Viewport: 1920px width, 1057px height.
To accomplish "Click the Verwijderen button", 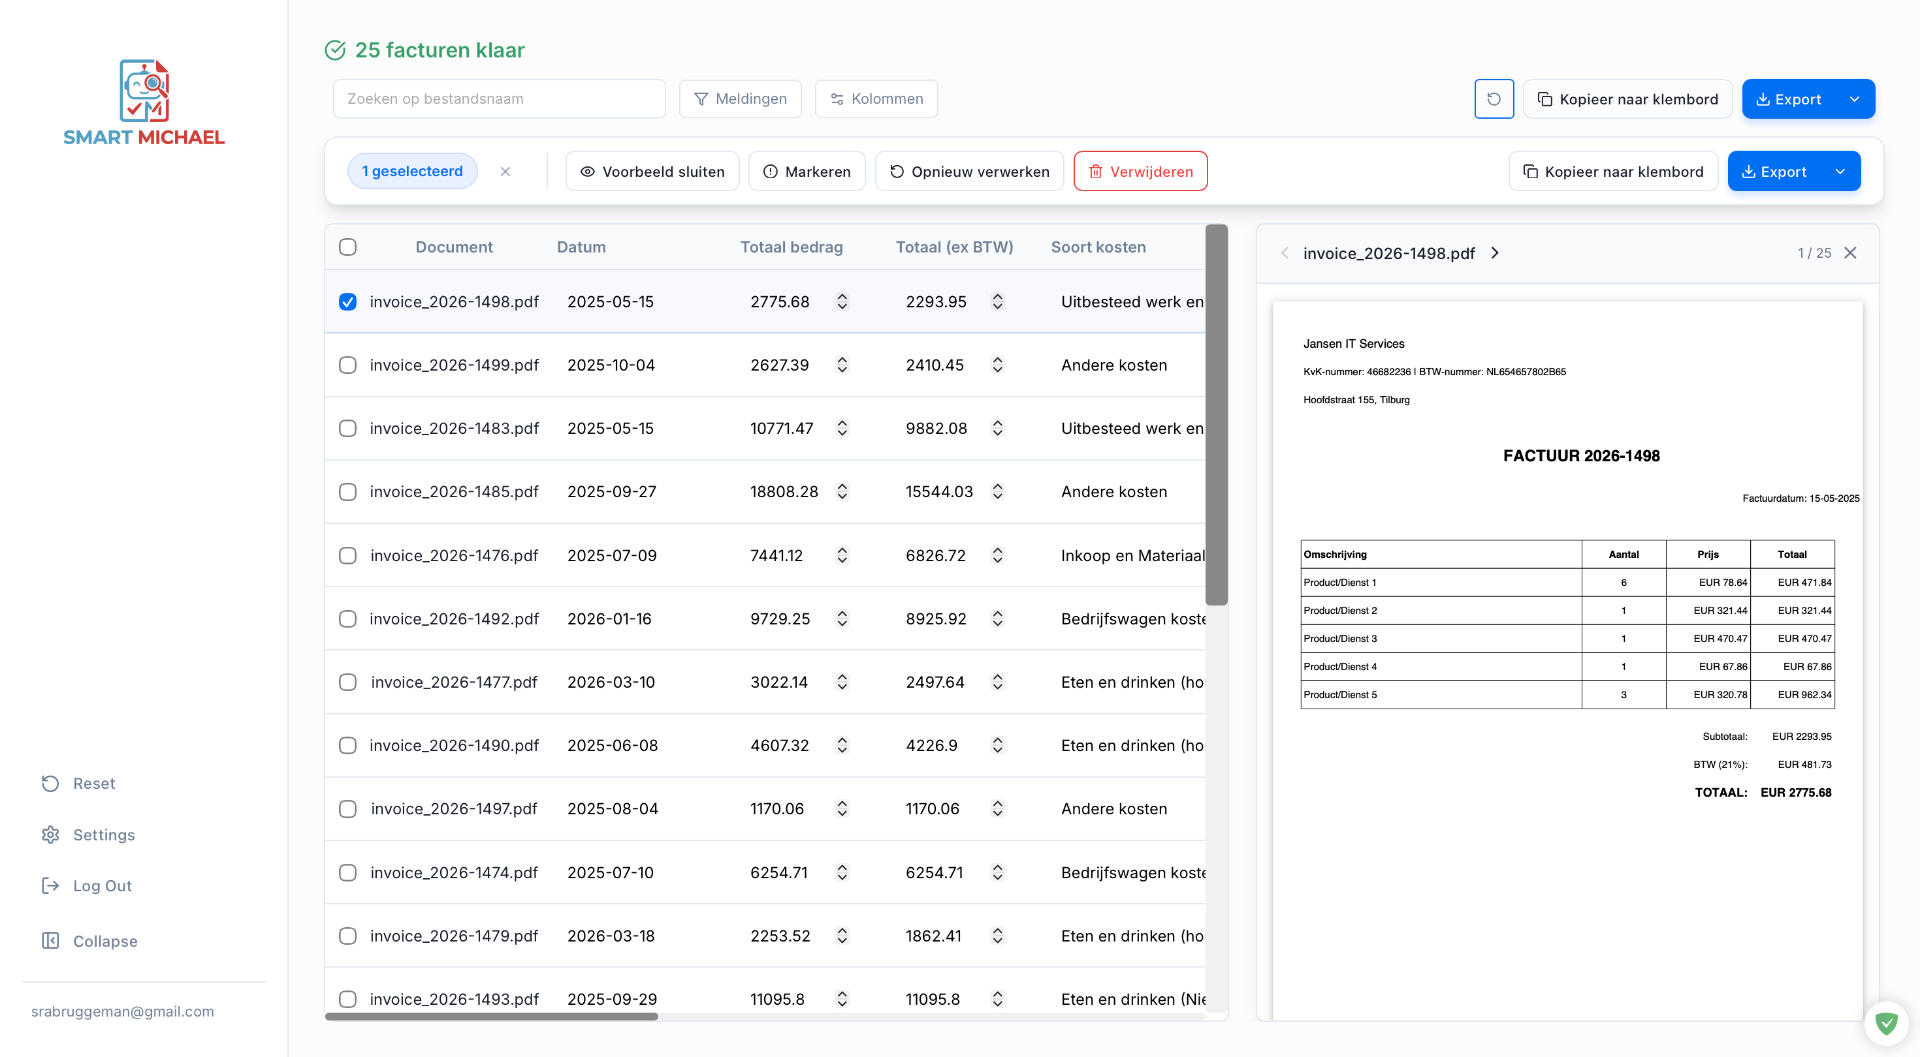I will tap(1140, 171).
